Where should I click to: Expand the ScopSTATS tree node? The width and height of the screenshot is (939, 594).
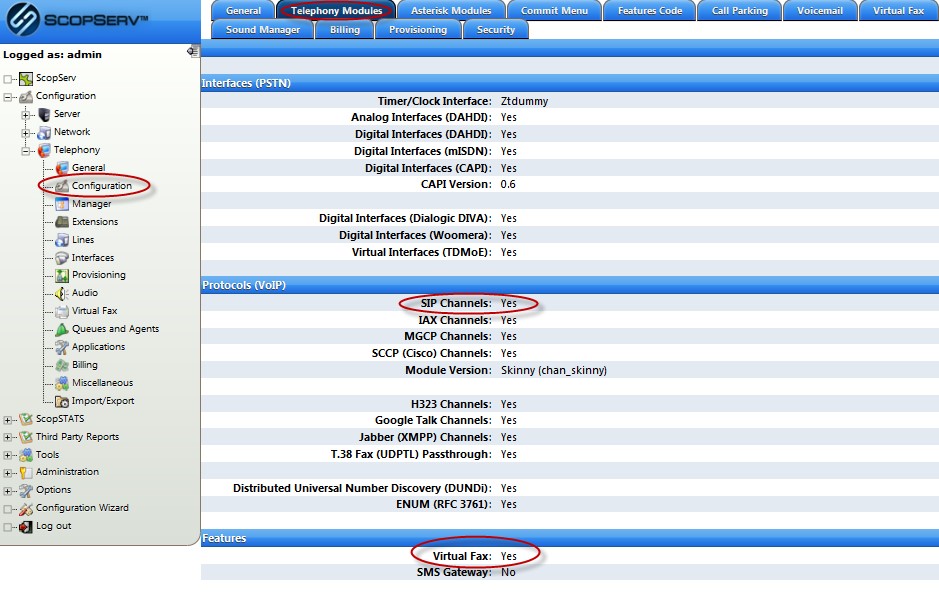(x=7, y=420)
